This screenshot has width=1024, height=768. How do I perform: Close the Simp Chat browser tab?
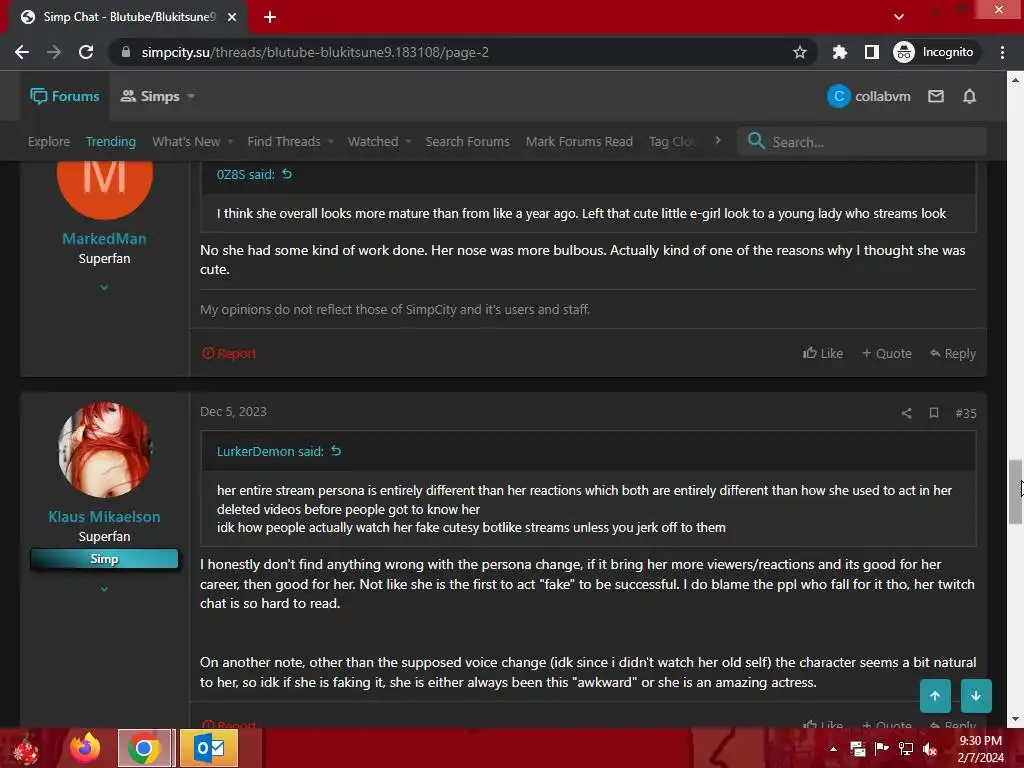(232, 17)
